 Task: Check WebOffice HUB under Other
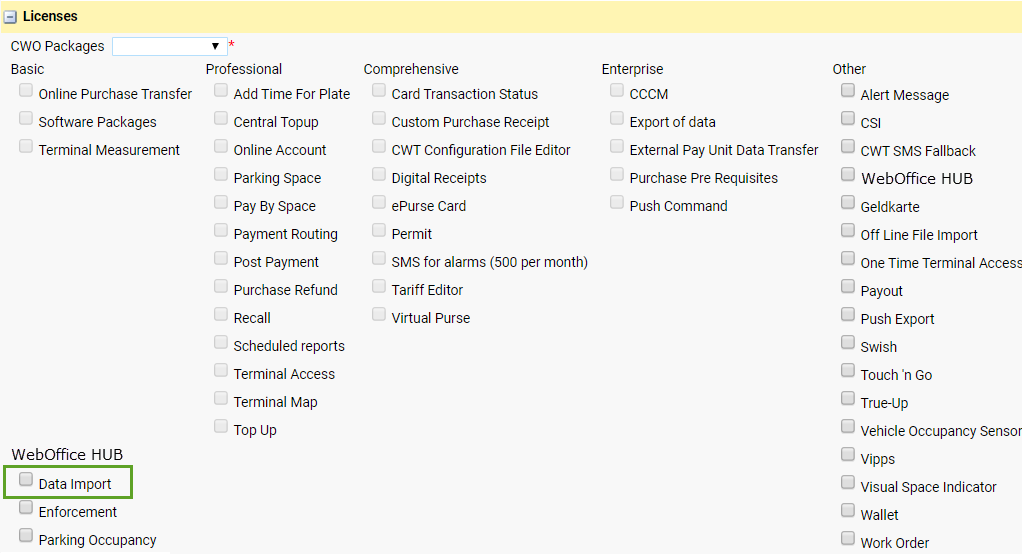[847, 174]
